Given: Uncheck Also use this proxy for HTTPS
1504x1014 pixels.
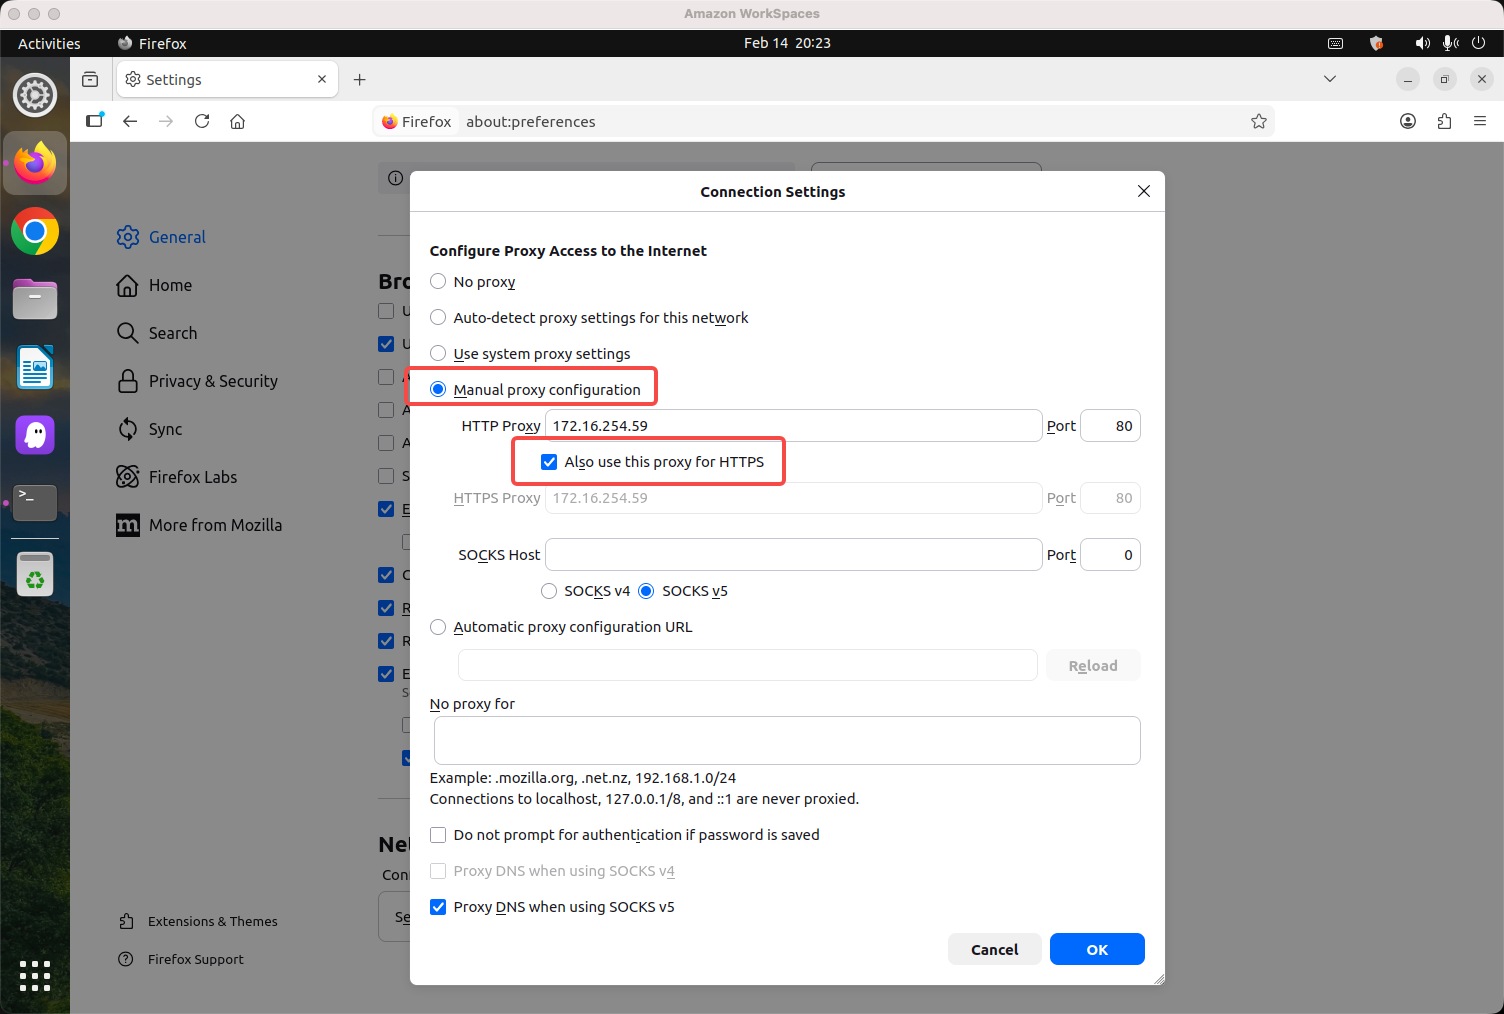Looking at the screenshot, I should point(549,462).
